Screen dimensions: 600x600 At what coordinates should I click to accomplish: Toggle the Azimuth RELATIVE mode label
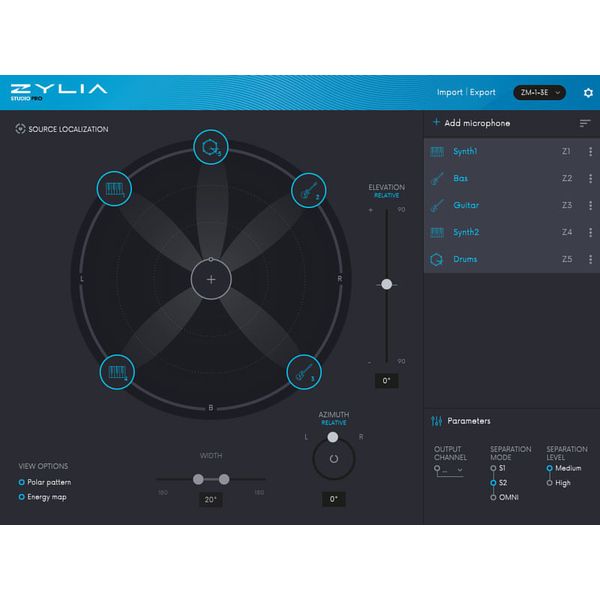coord(334,423)
